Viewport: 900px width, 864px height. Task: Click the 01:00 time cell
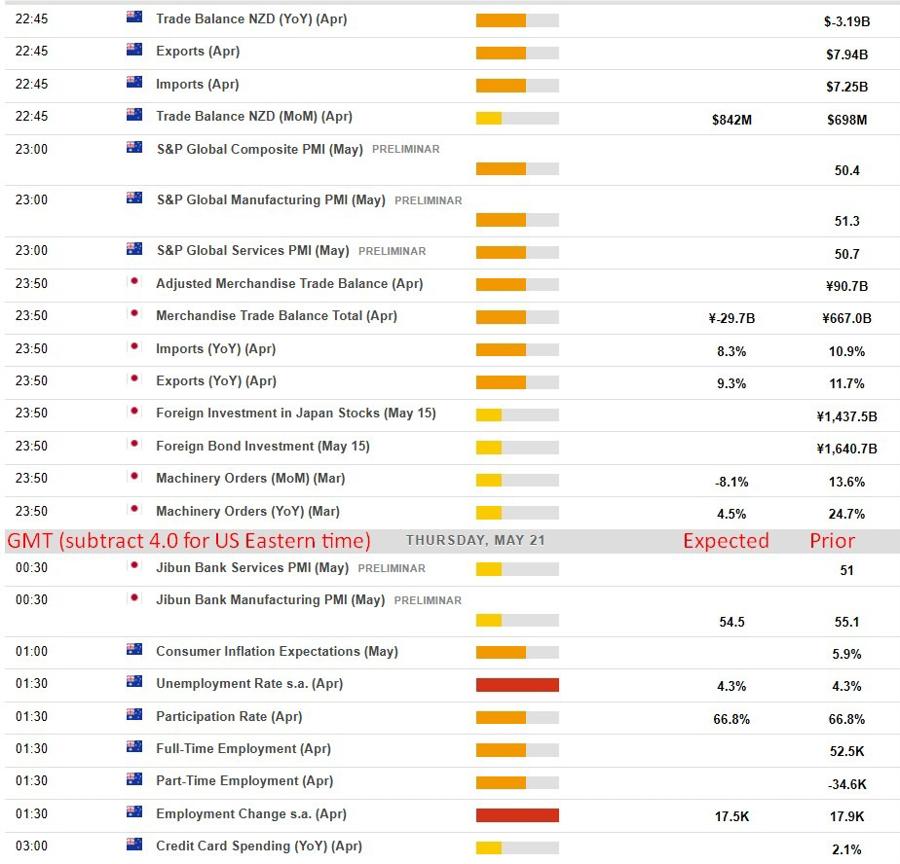tap(32, 652)
